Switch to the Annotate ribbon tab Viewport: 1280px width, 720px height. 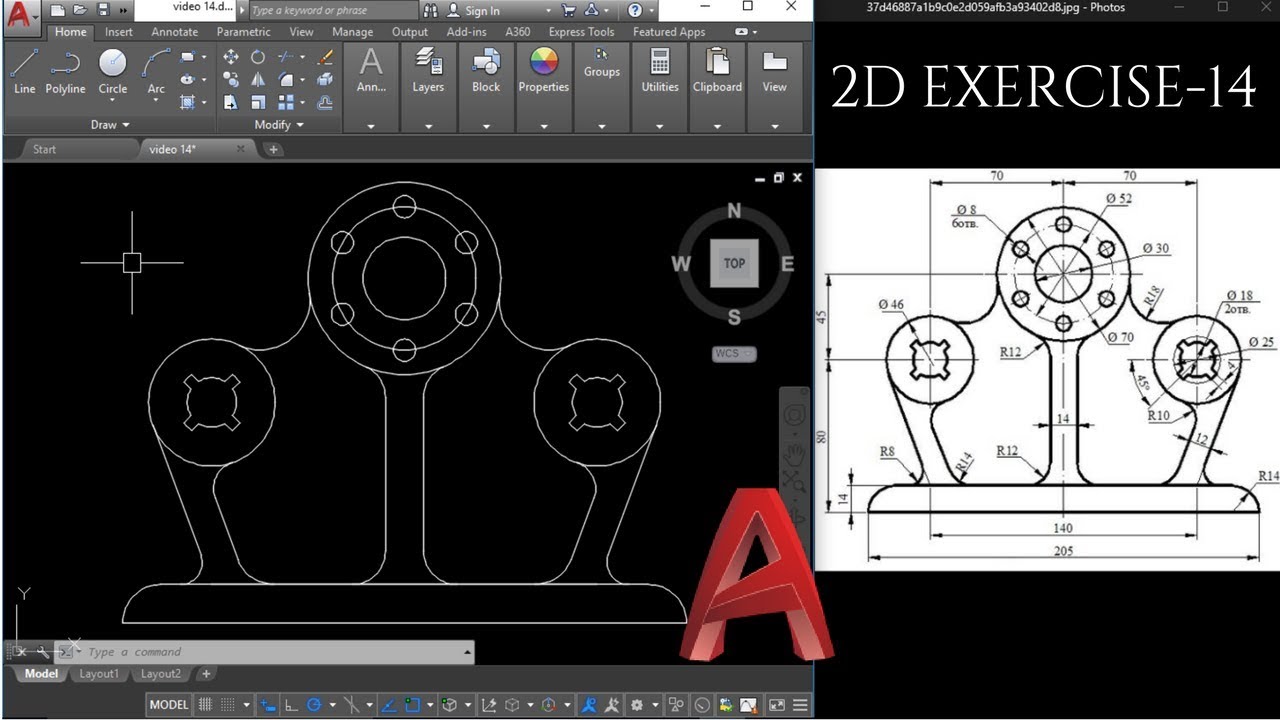click(x=175, y=32)
